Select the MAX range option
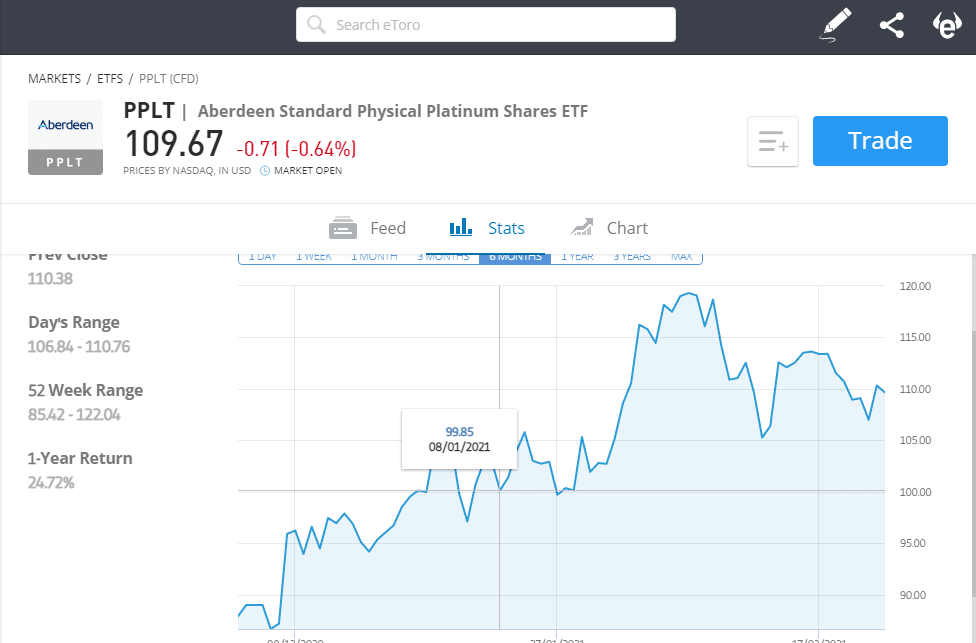The height and width of the screenshot is (643, 976). (x=682, y=257)
